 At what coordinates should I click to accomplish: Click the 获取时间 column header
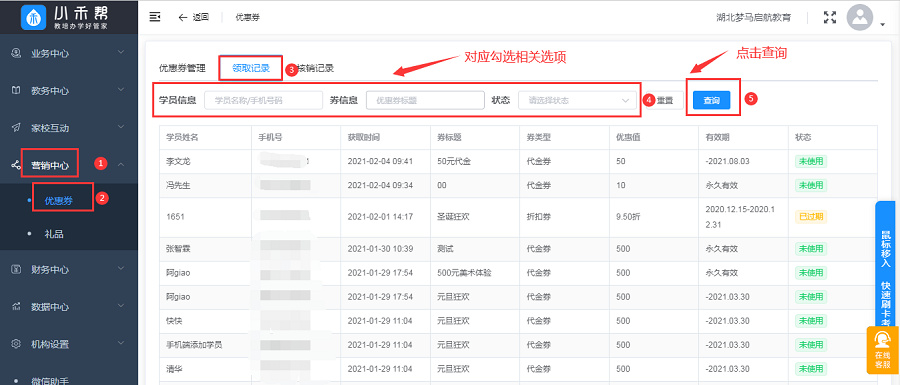(363, 138)
